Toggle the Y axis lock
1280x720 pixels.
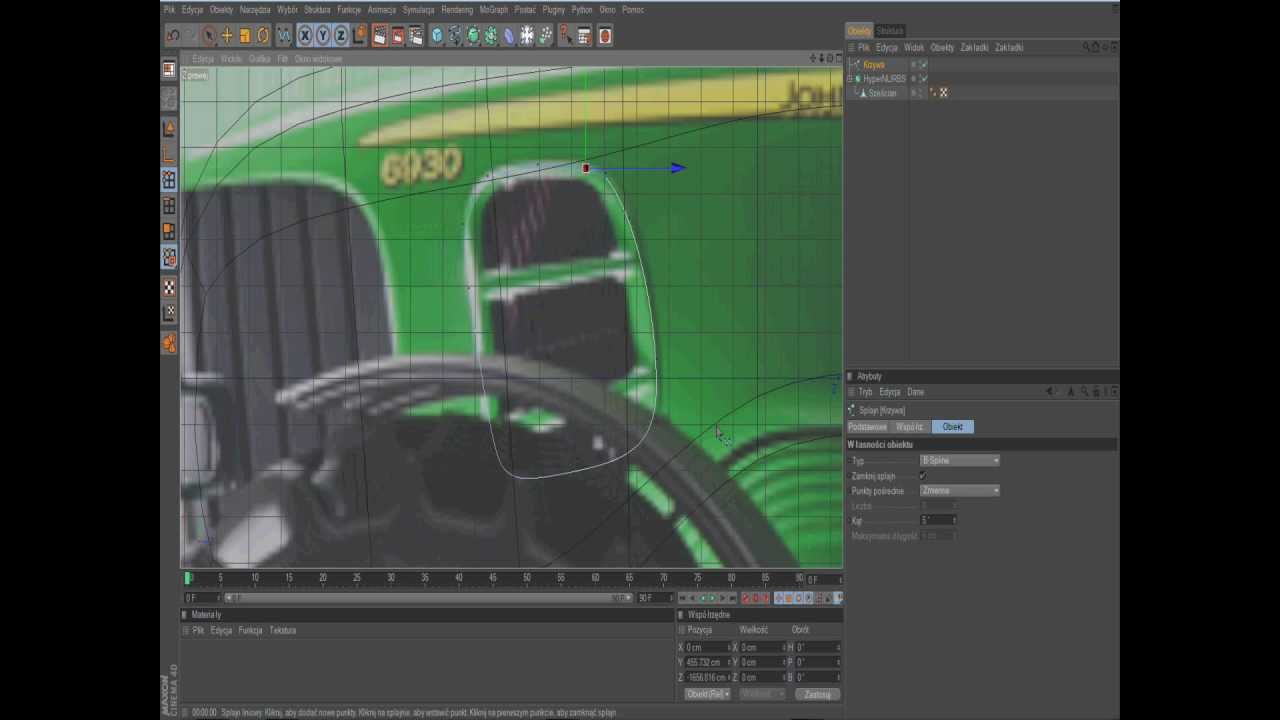(x=323, y=36)
